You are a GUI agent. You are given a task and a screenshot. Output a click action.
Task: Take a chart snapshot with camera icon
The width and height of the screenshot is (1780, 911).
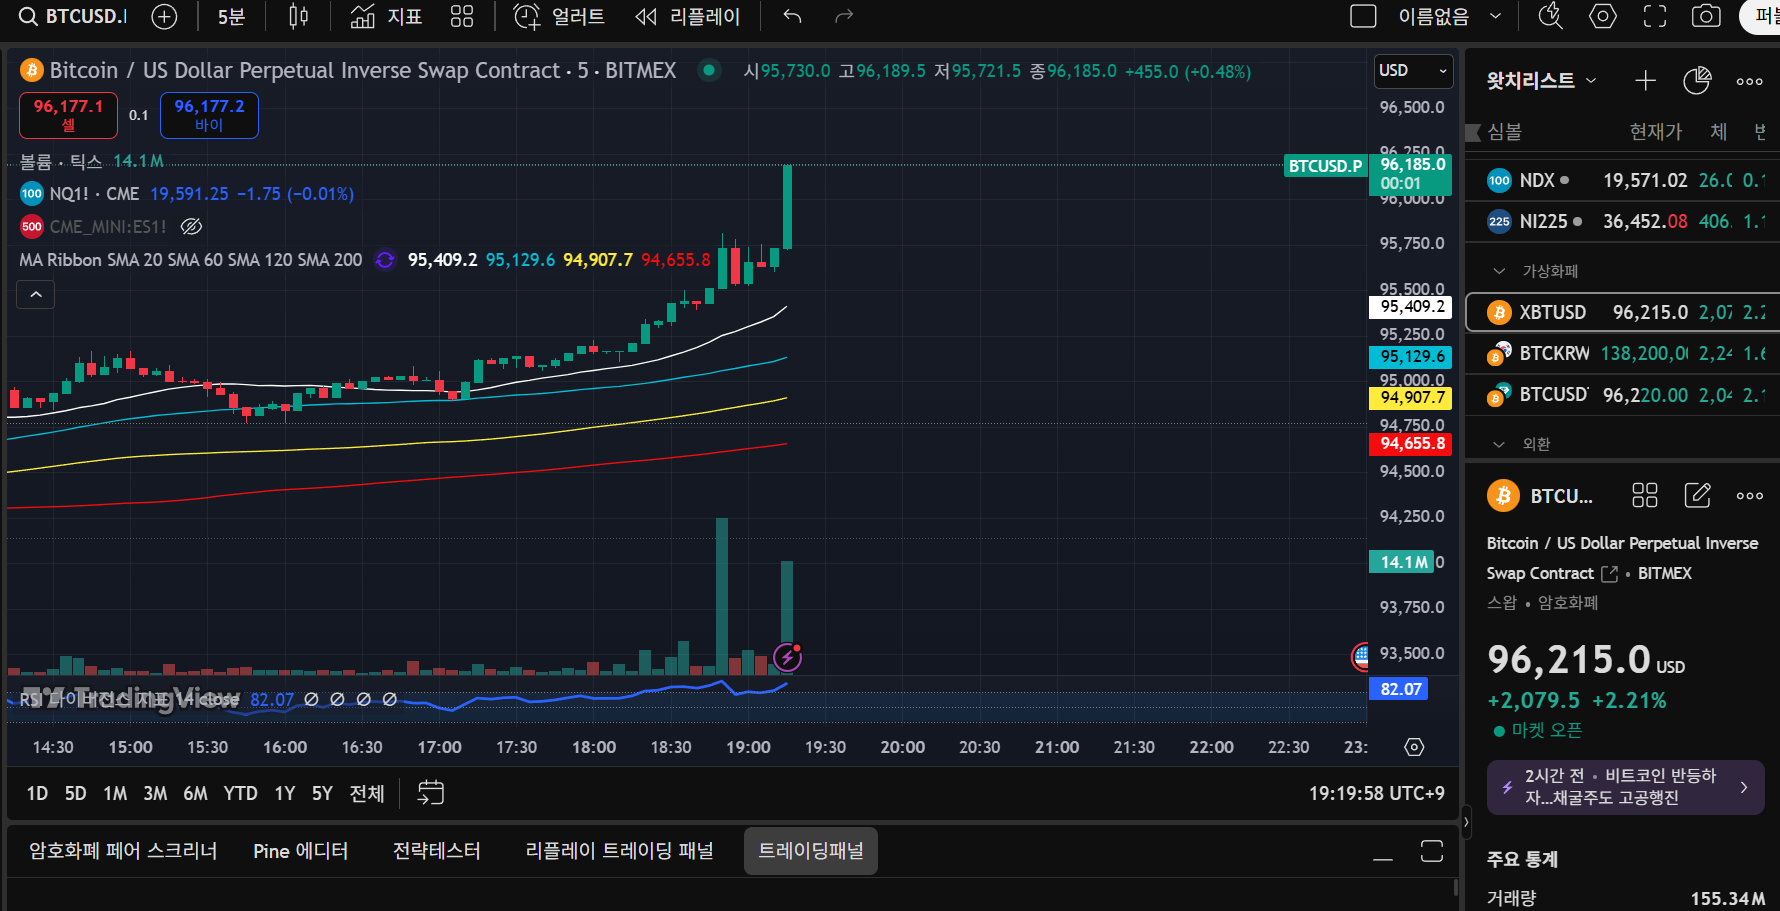(x=1705, y=17)
